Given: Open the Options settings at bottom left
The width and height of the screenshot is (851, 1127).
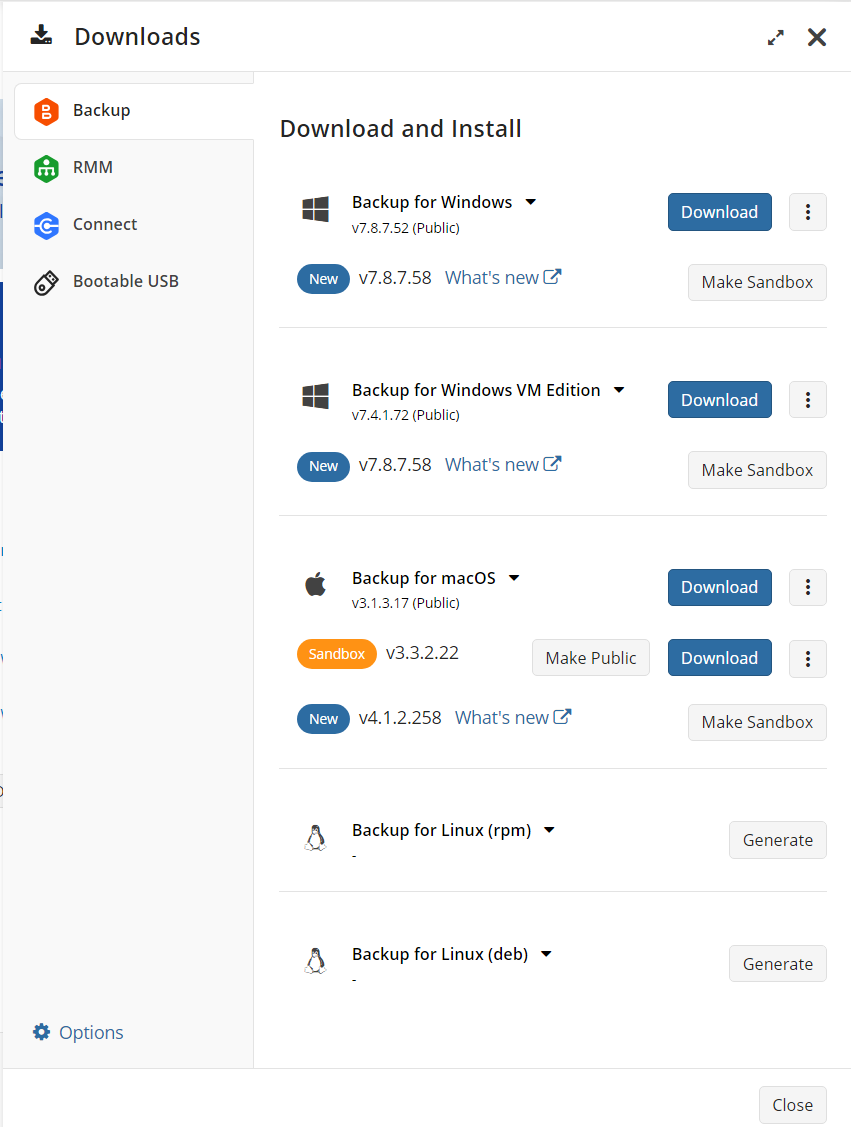Looking at the screenshot, I should coord(77,1031).
